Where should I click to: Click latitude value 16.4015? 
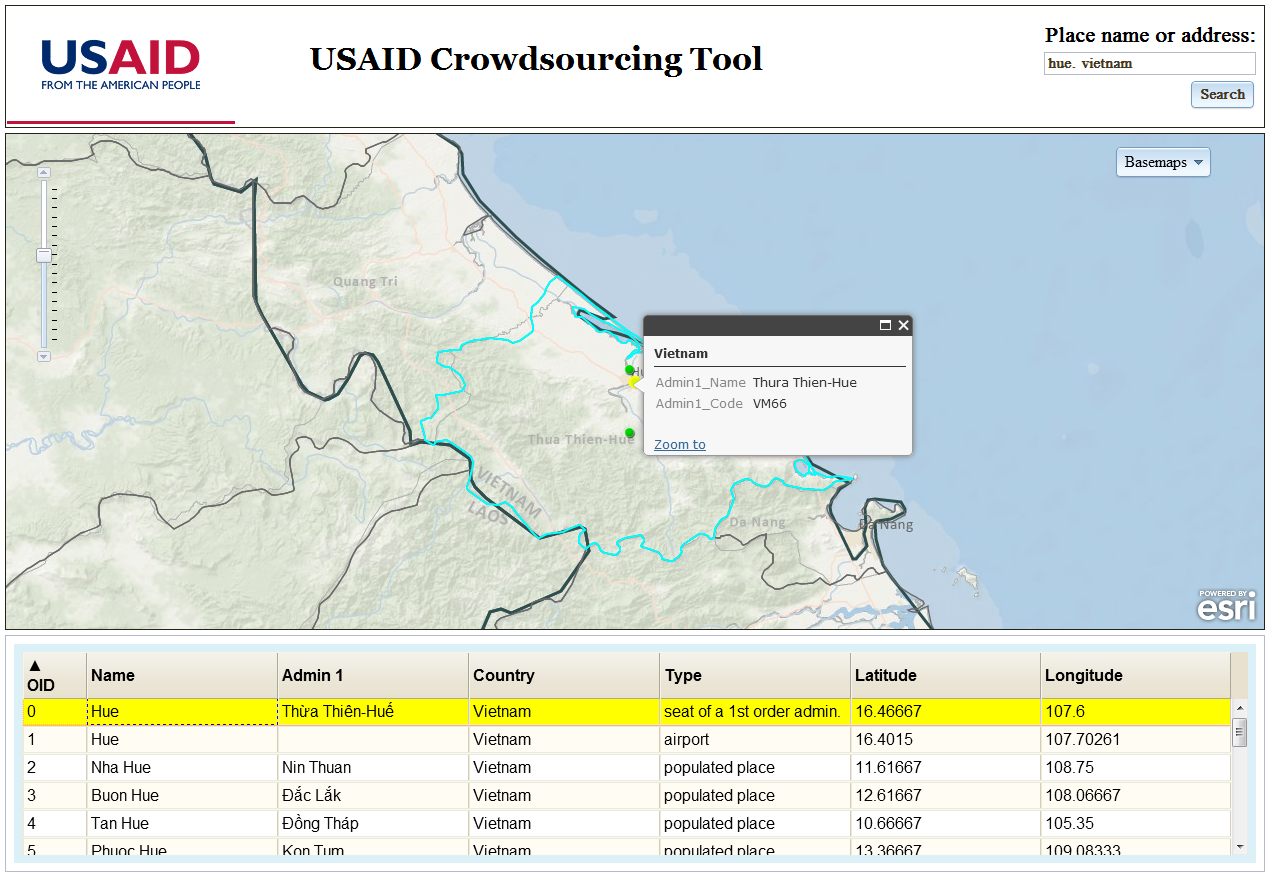(x=945, y=740)
